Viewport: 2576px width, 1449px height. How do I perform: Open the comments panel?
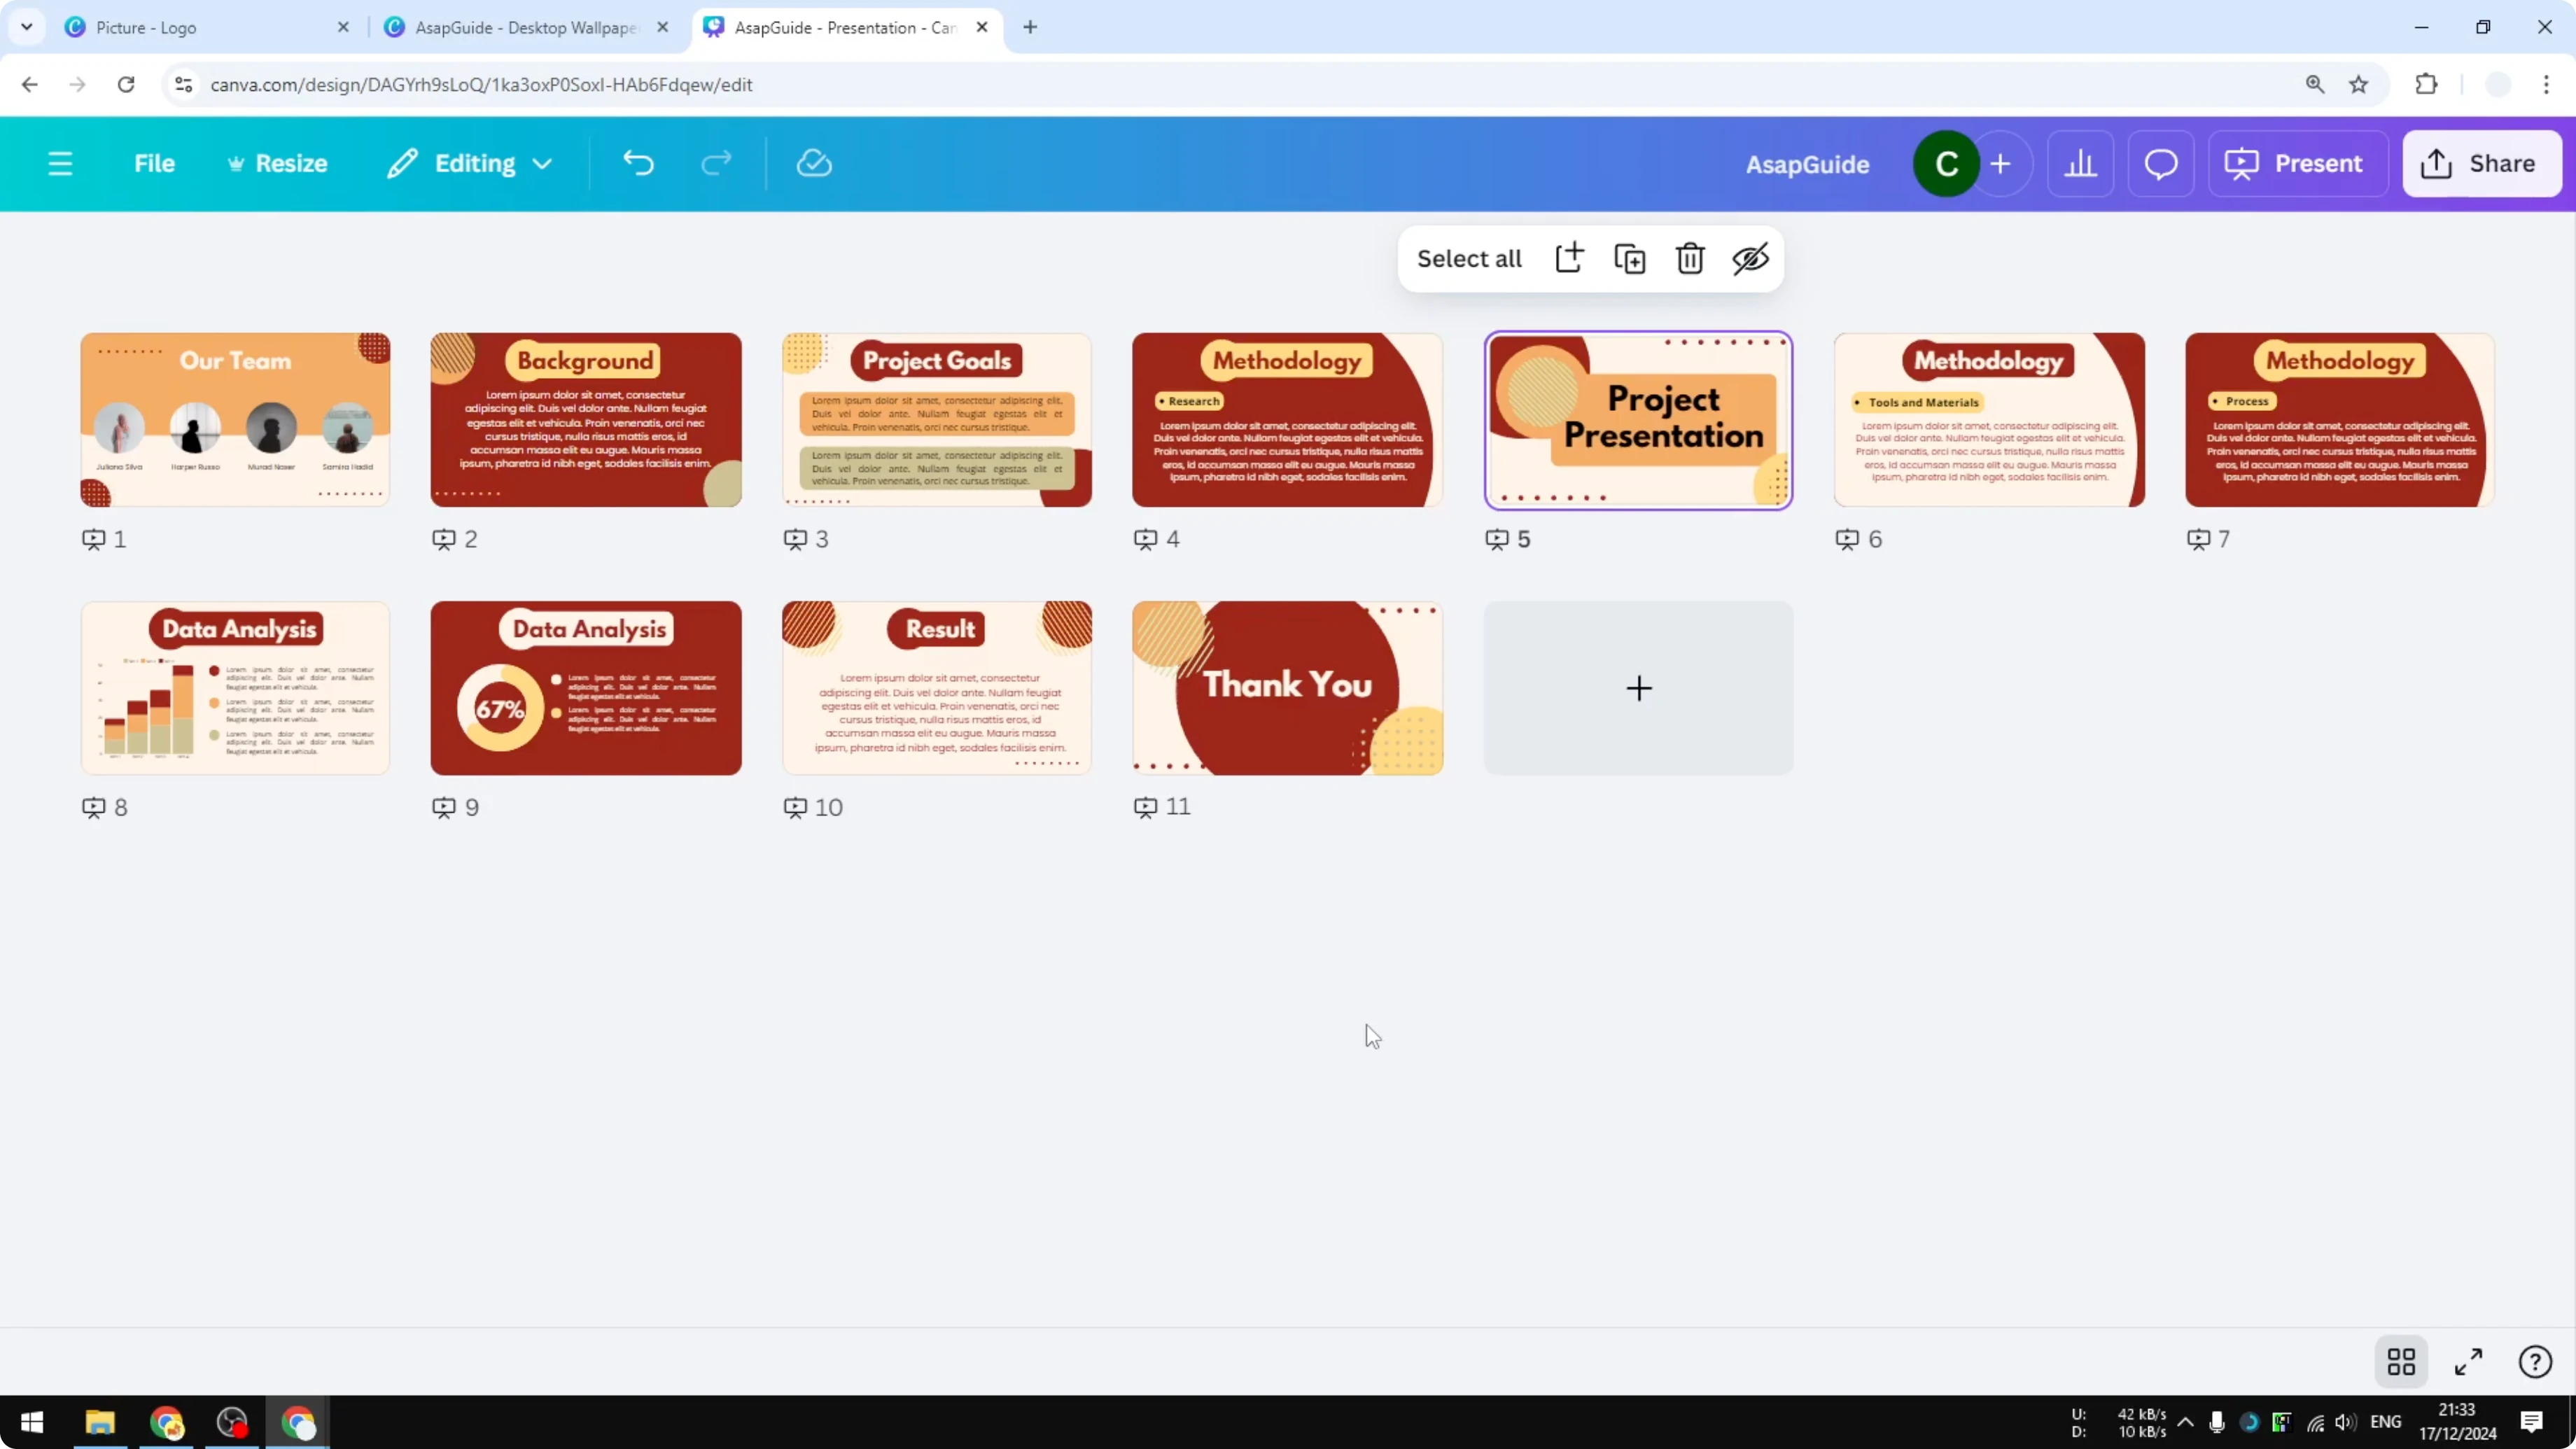coord(2161,163)
